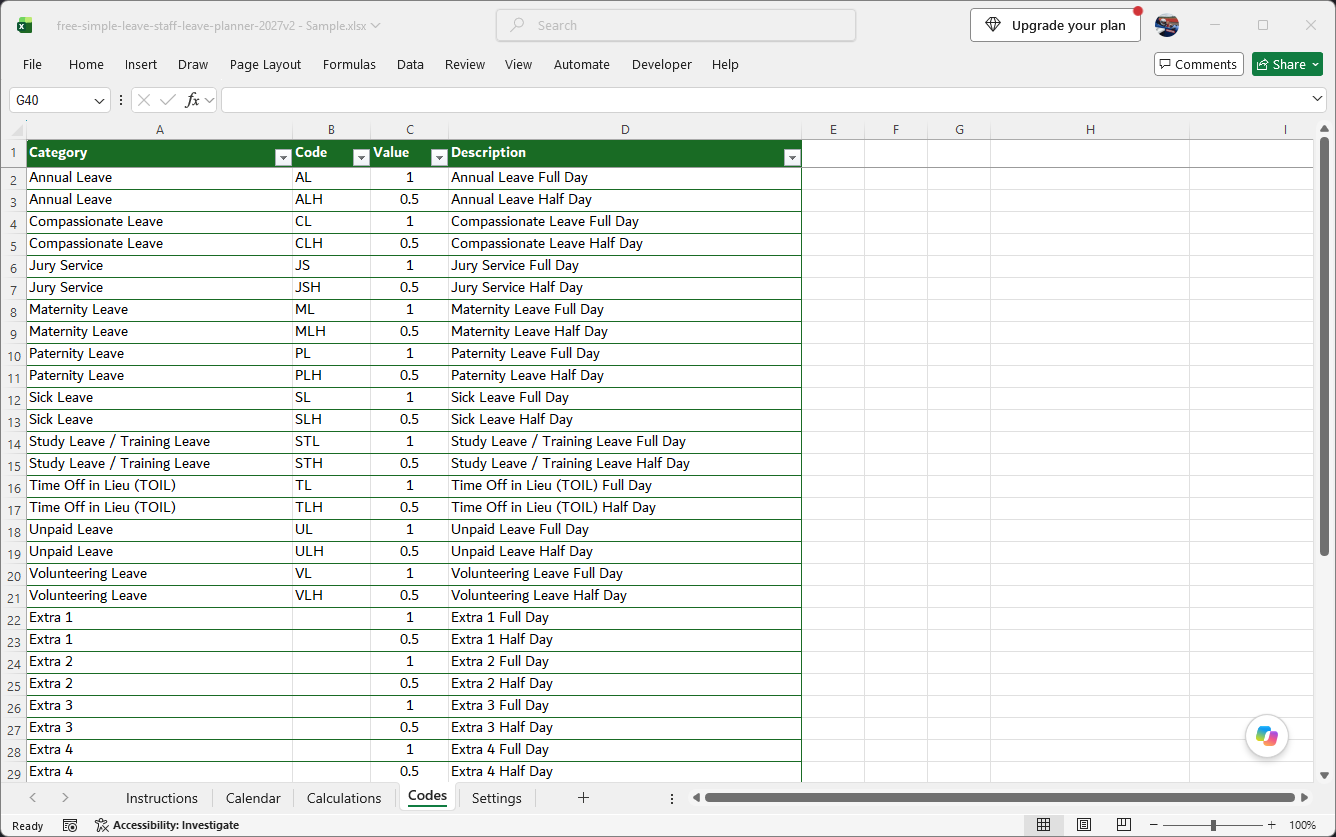Switch to Page Break Preview icon
This screenshot has width=1336, height=837.
1124,825
